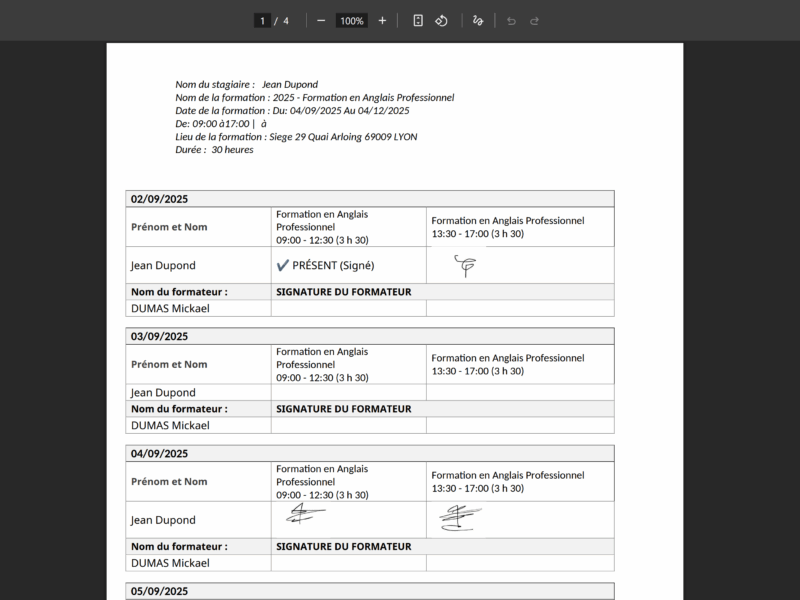Click the undo icon in toolbar

click(x=511, y=19)
